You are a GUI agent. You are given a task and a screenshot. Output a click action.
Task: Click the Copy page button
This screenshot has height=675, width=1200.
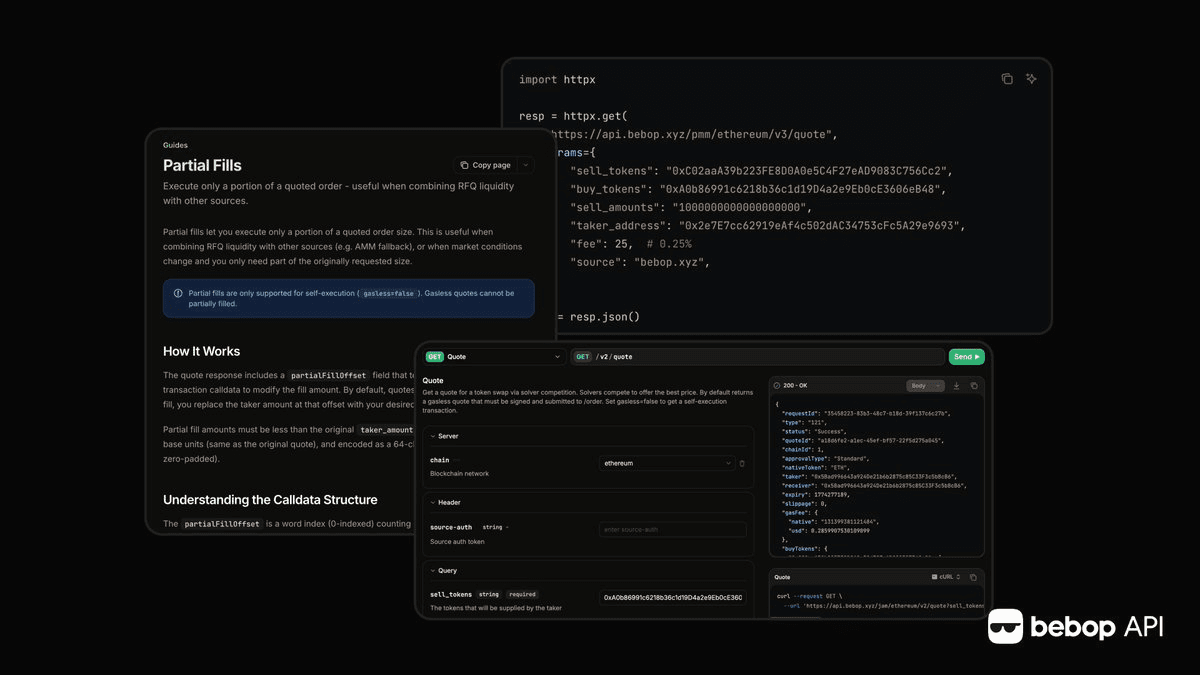coord(485,165)
